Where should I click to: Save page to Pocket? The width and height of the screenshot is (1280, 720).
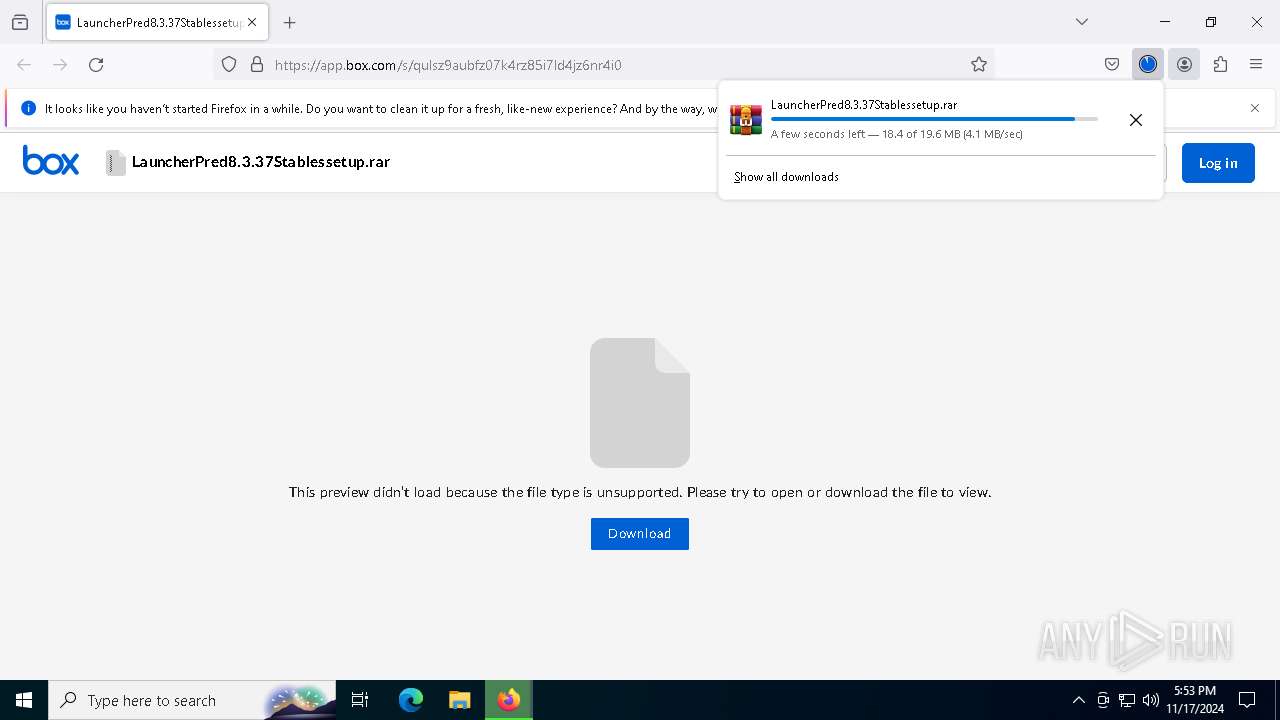1112,64
